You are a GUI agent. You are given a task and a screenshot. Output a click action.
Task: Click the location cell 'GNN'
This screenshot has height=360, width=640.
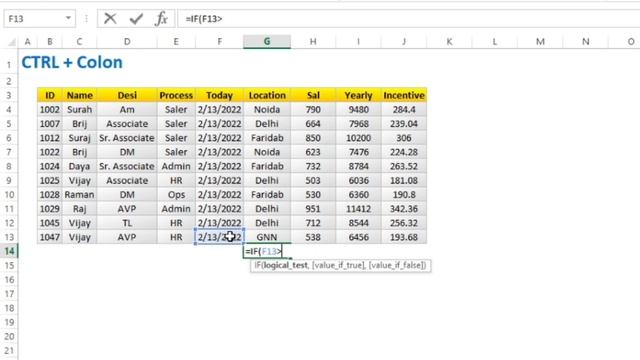(x=267, y=237)
